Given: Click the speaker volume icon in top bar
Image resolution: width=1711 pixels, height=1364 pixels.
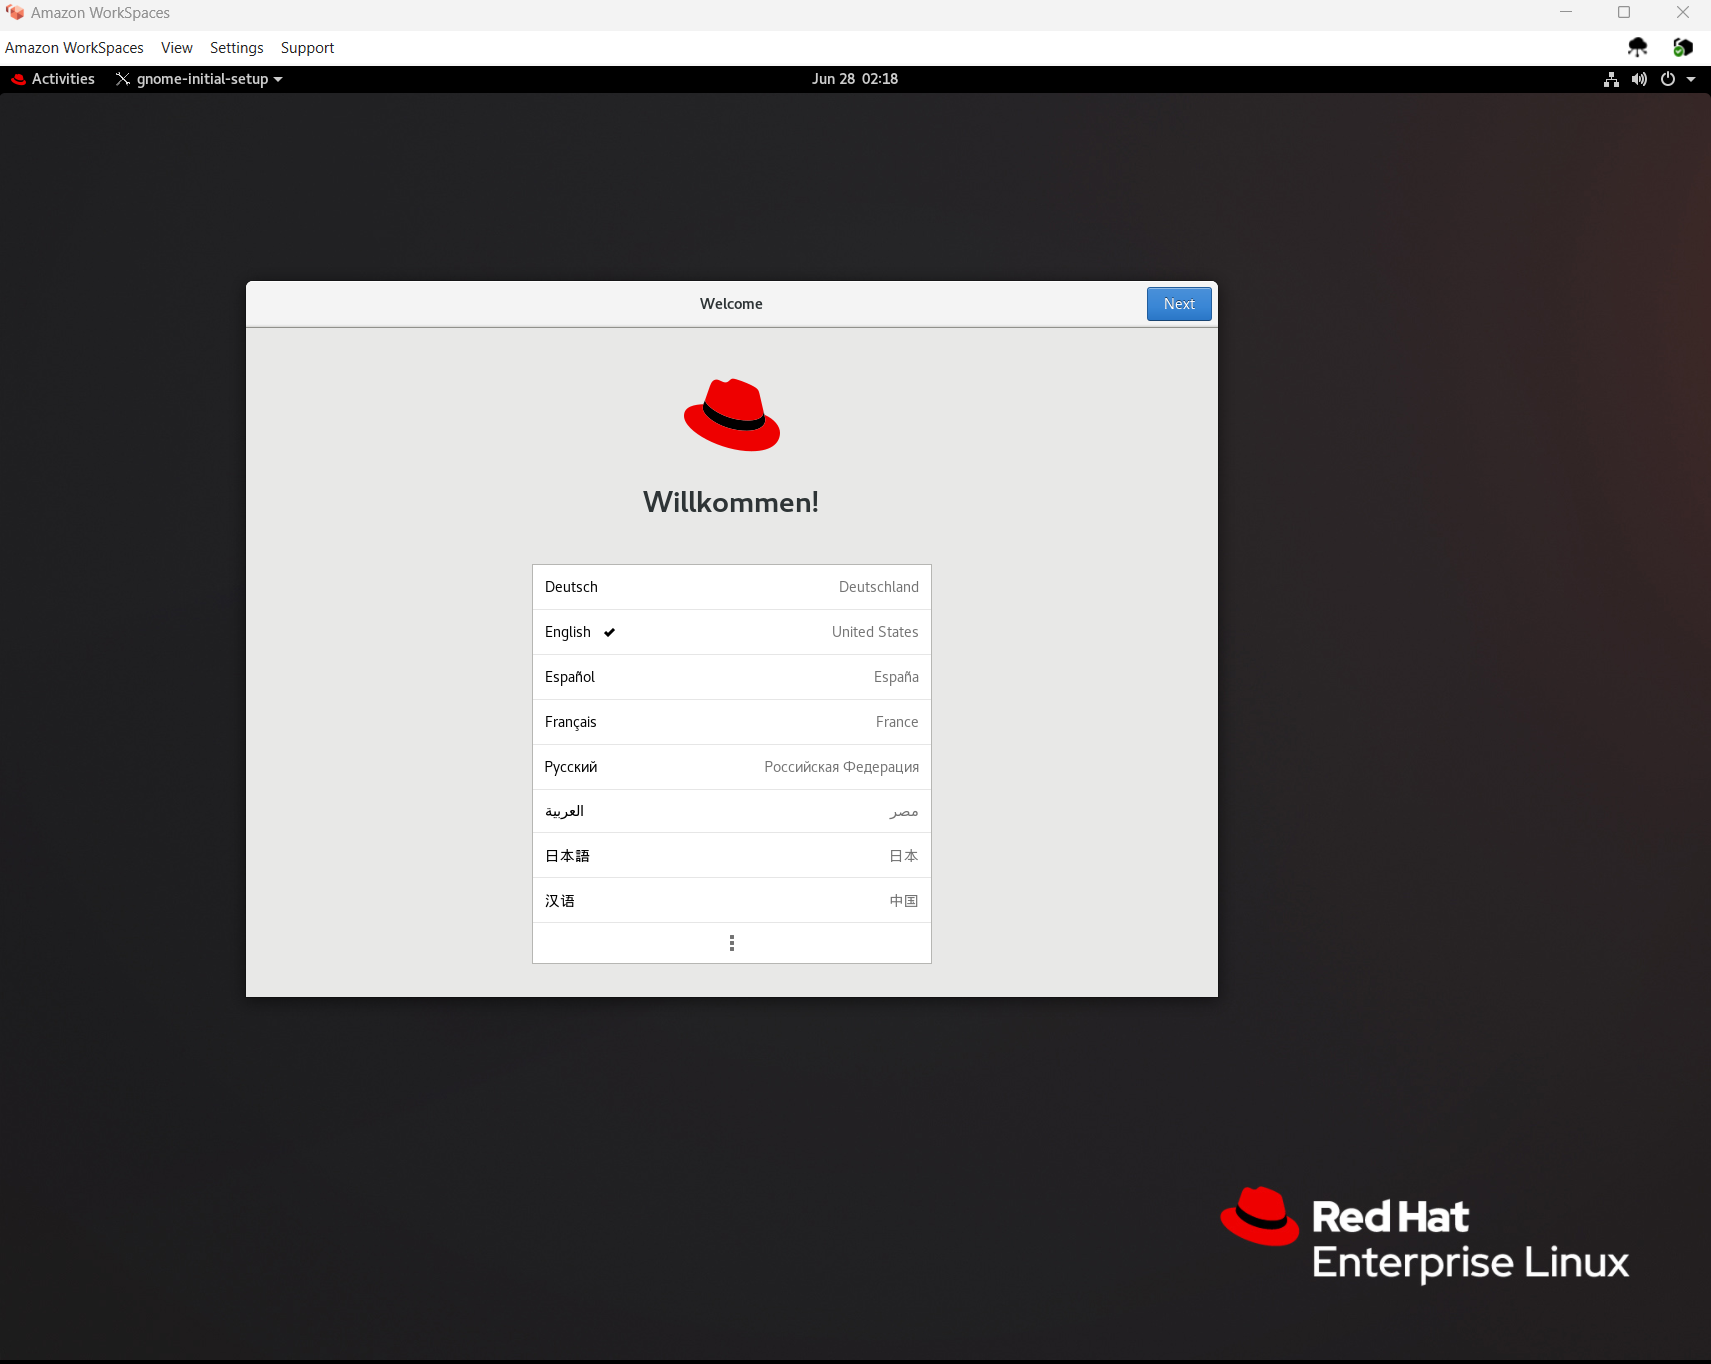Looking at the screenshot, I should [x=1639, y=79].
